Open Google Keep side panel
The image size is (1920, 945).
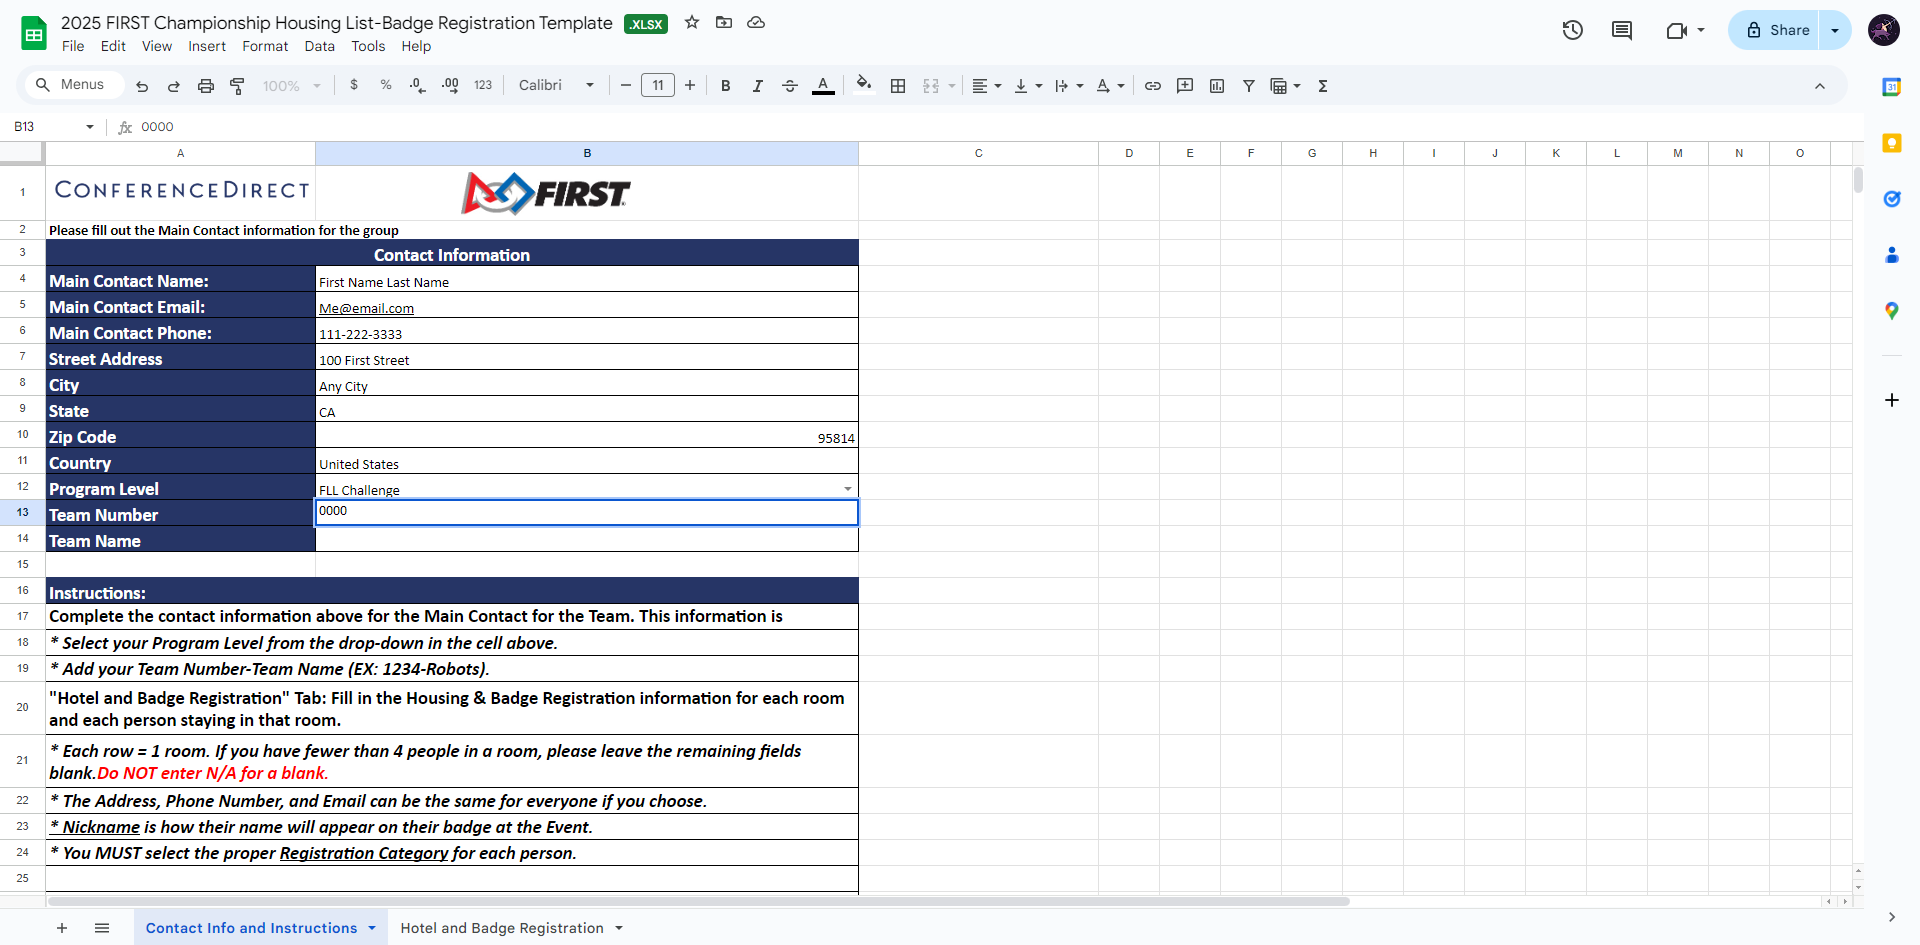pos(1892,143)
